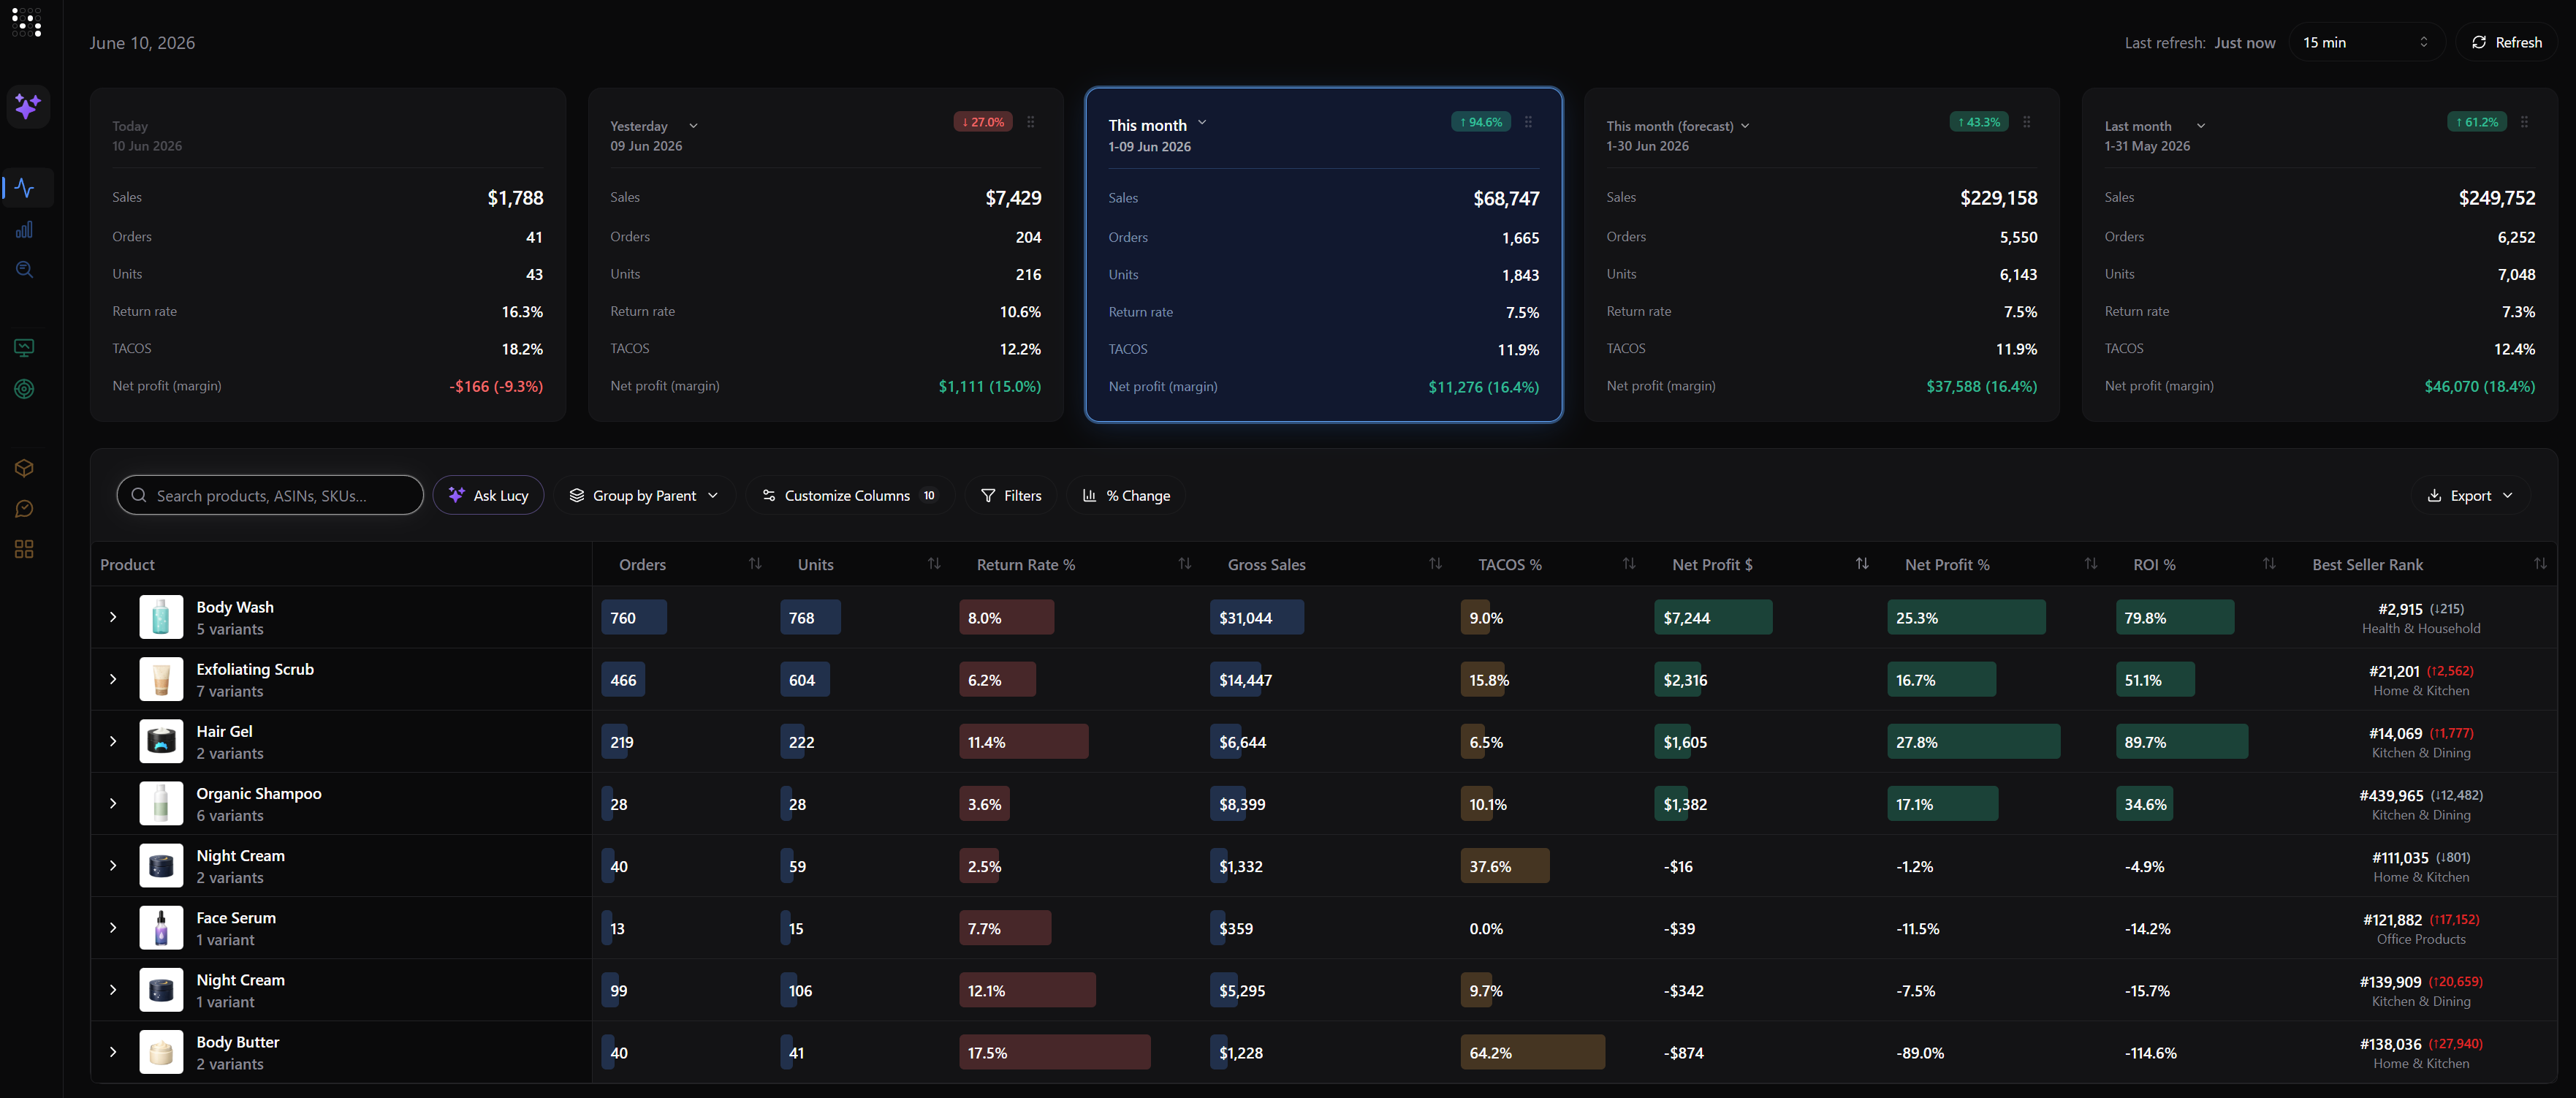This screenshot has height=1098, width=2576.
Task: Open the AI sparkle assistant sidebar icon
Action: tap(28, 106)
